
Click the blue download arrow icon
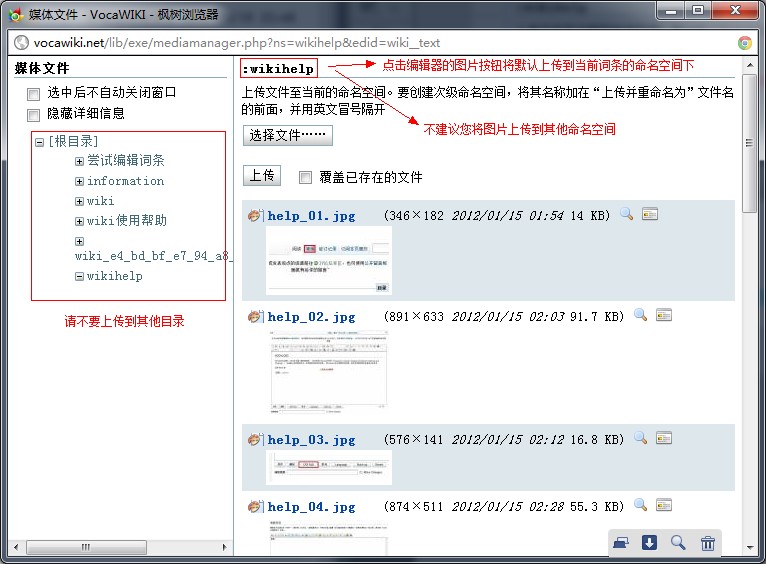point(649,543)
